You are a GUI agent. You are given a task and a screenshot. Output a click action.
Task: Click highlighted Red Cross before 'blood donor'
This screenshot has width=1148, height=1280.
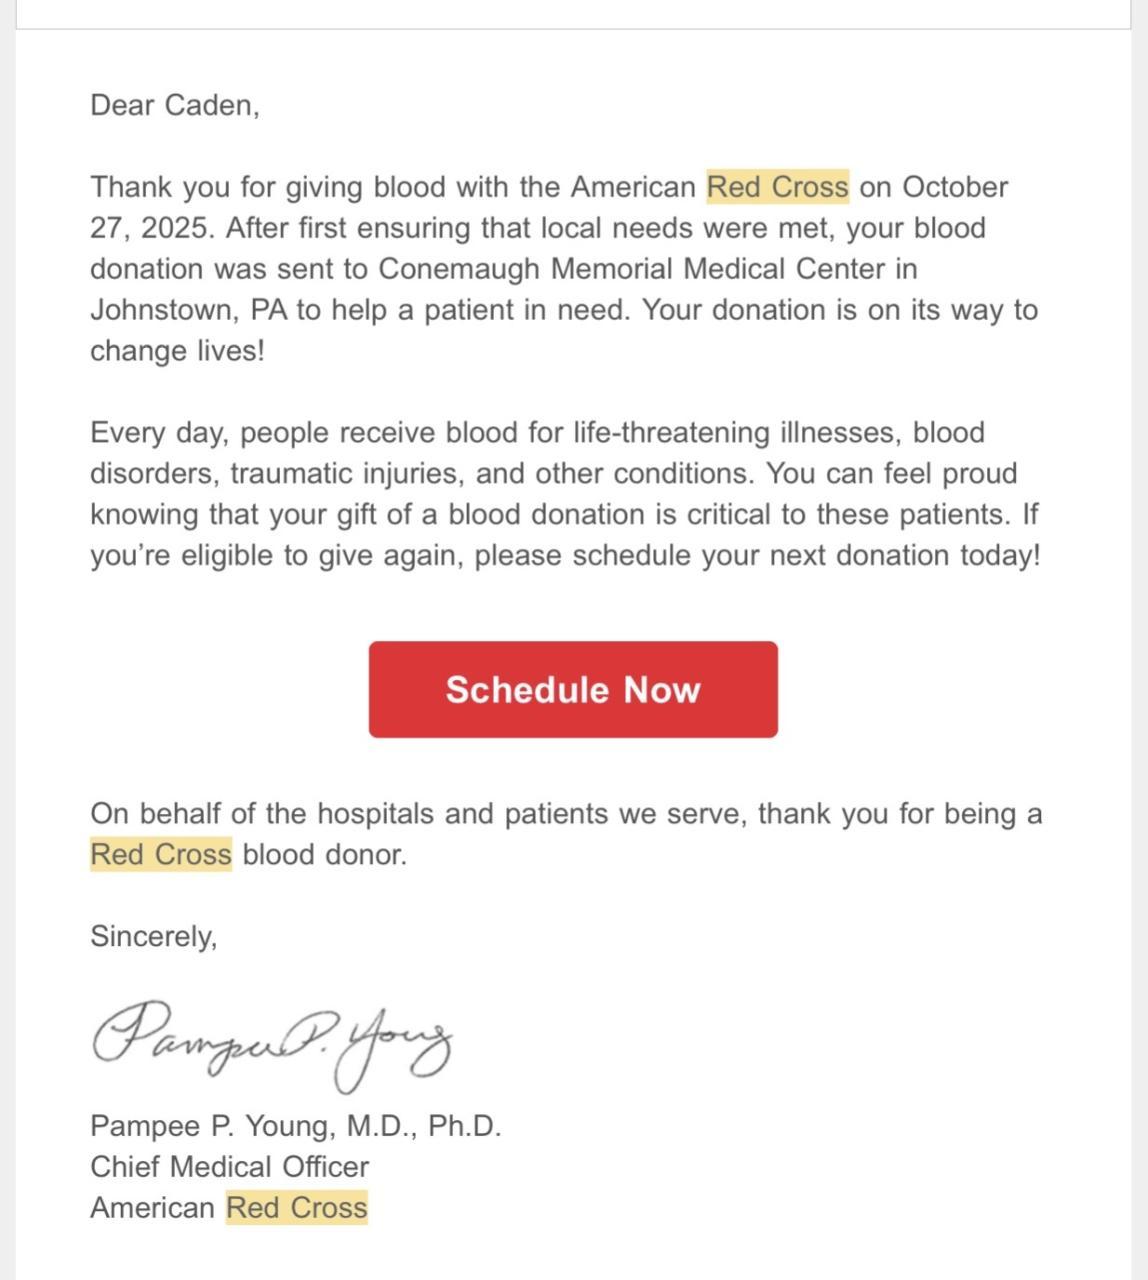pyautogui.click(x=161, y=855)
